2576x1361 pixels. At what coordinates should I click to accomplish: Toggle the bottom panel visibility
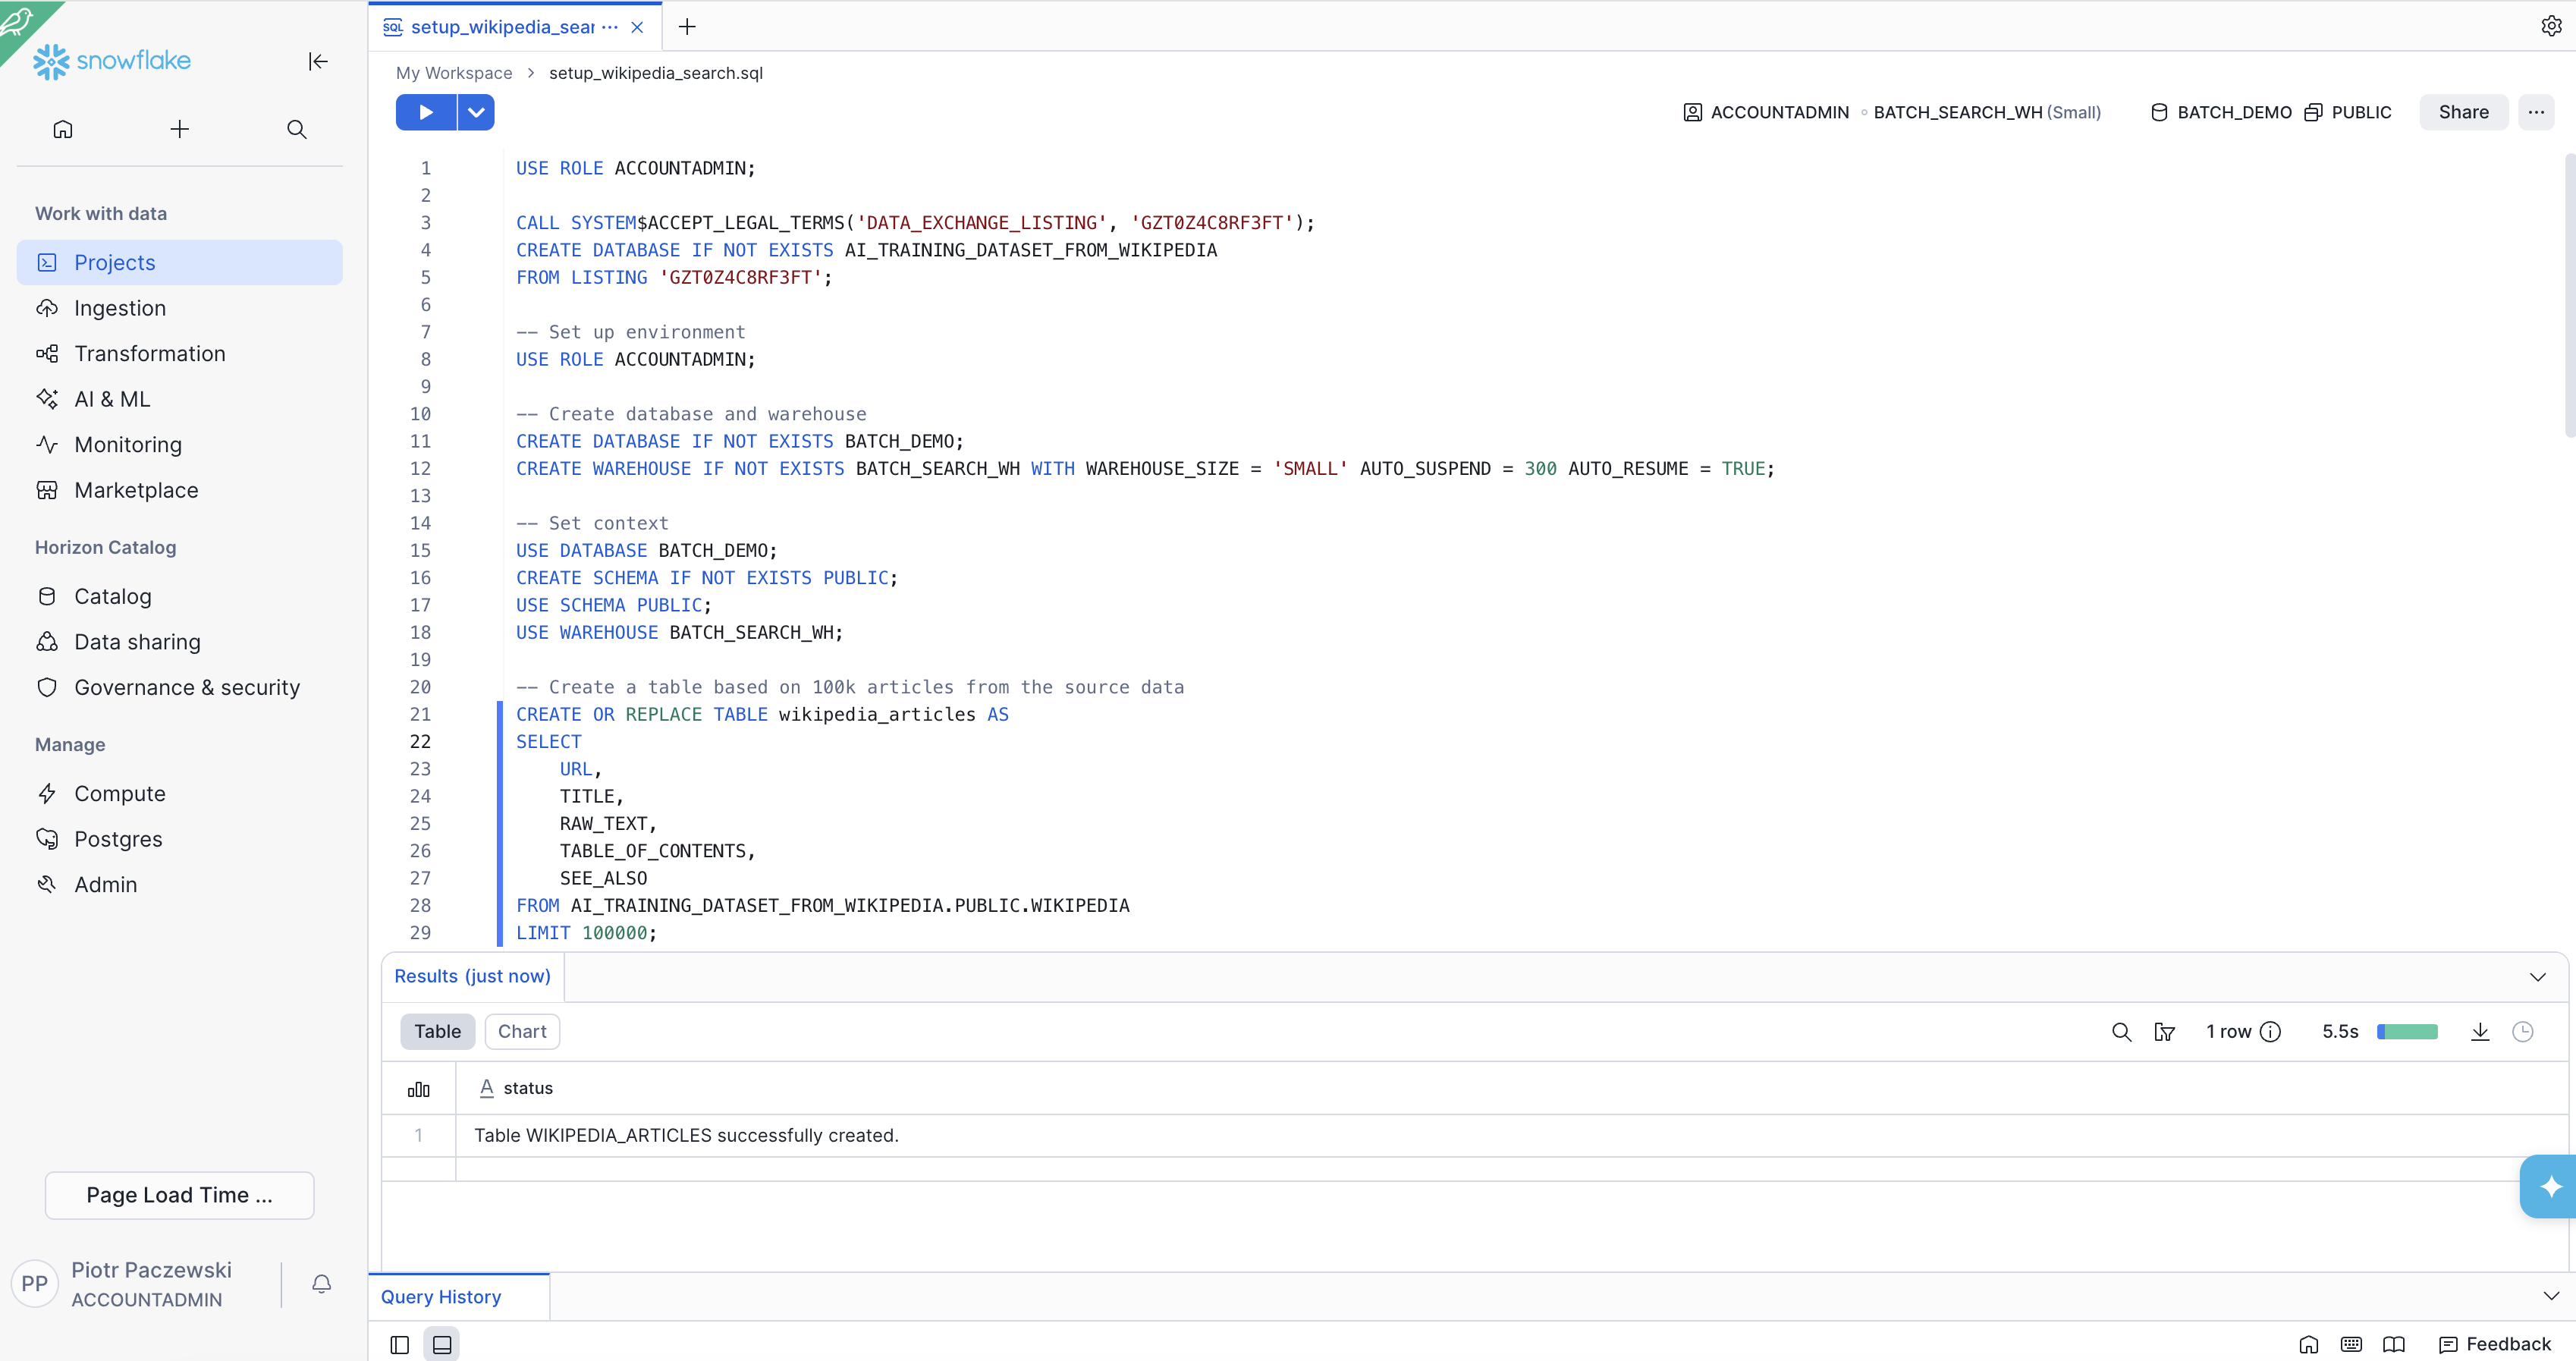[442, 1344]
